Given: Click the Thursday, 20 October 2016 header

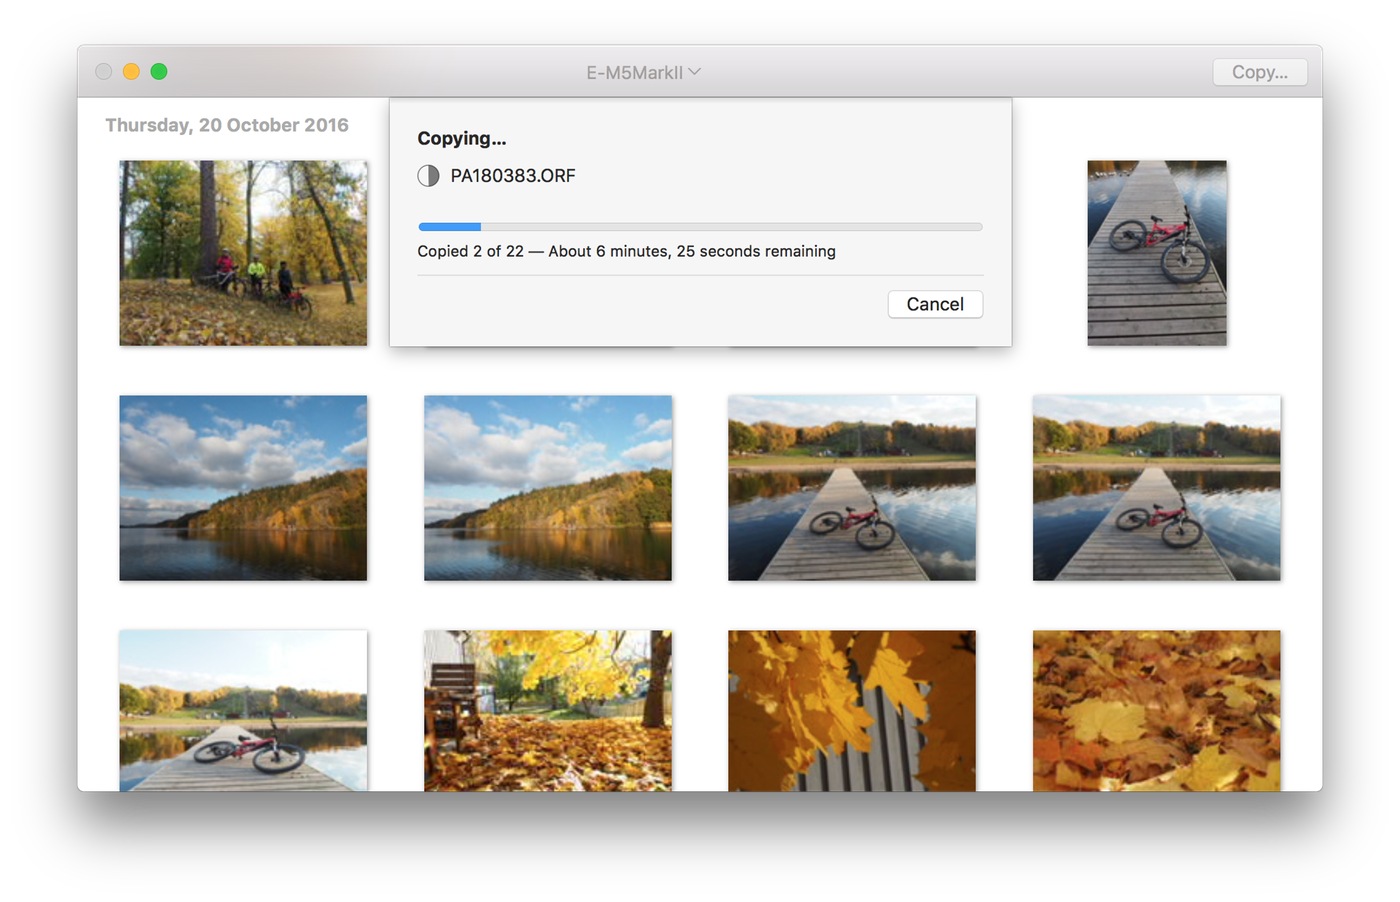Looking at the screenshot, I should pos(227,125).
